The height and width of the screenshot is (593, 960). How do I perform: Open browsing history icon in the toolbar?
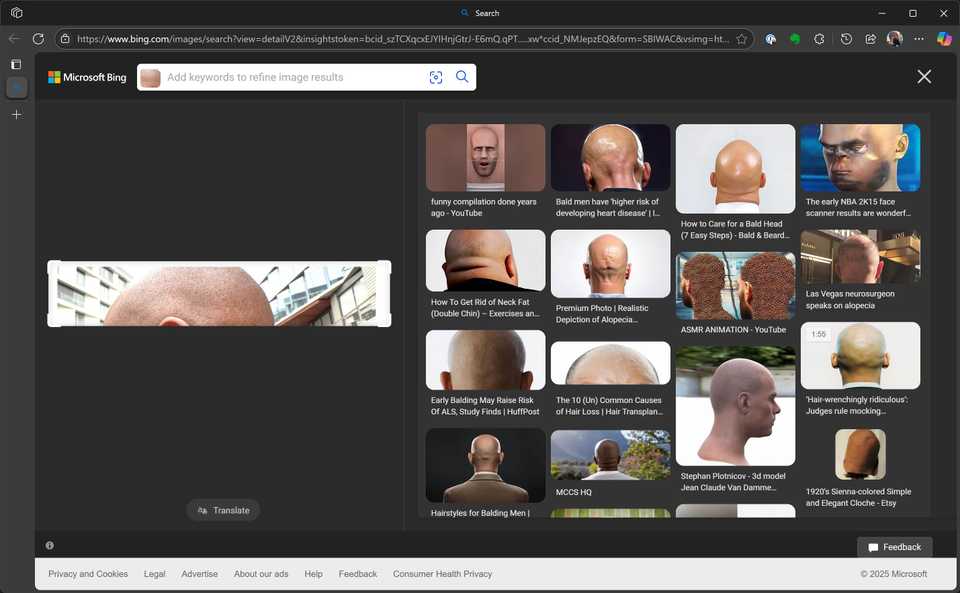pos(845,38)
